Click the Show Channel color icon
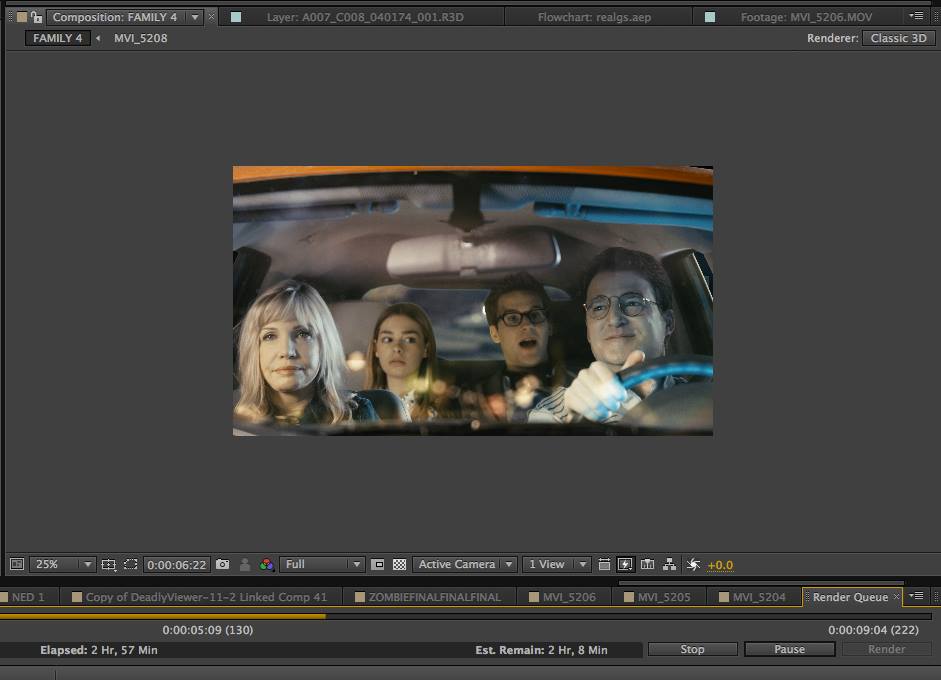This screenshot has width=941, height=680. click(x=266, y=565)
